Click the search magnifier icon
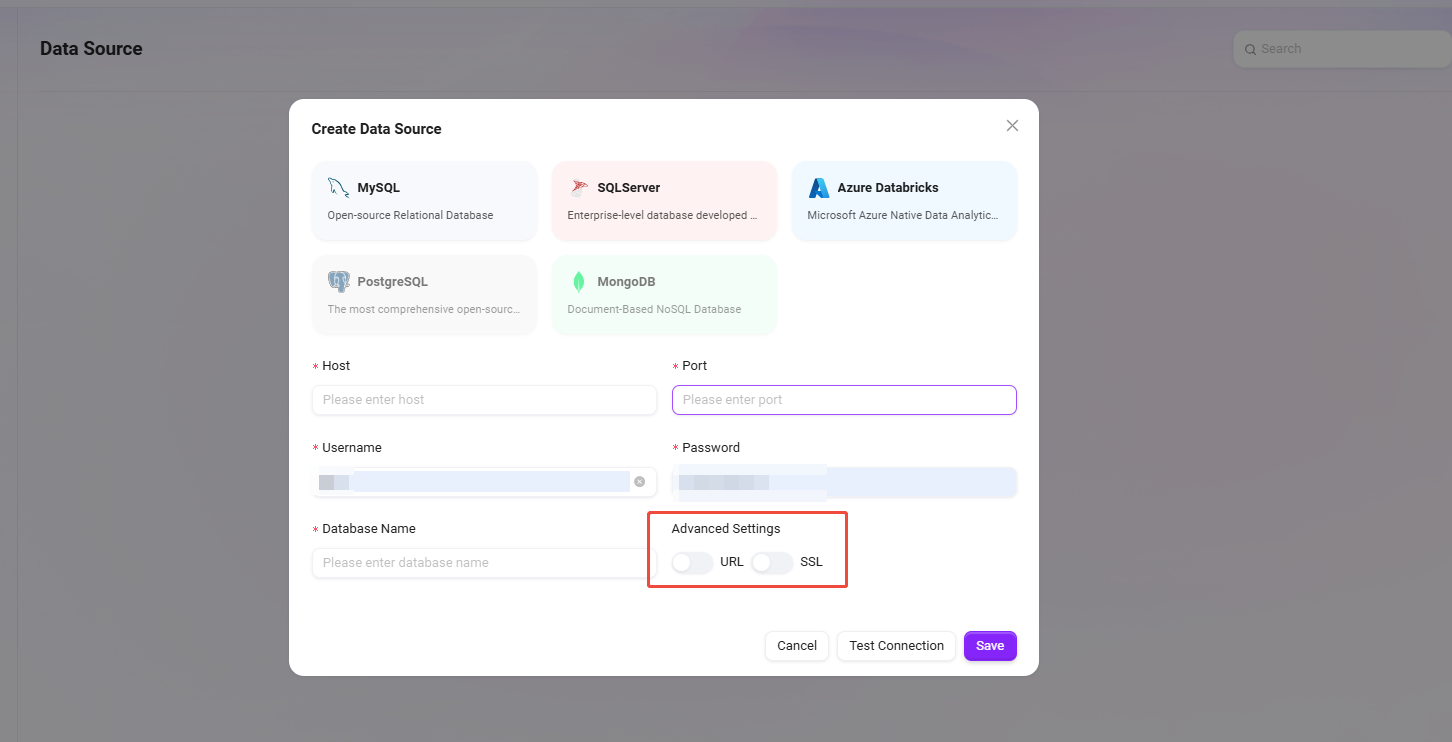This screenshot has height=742, width=1452. tap(1250, 49)
